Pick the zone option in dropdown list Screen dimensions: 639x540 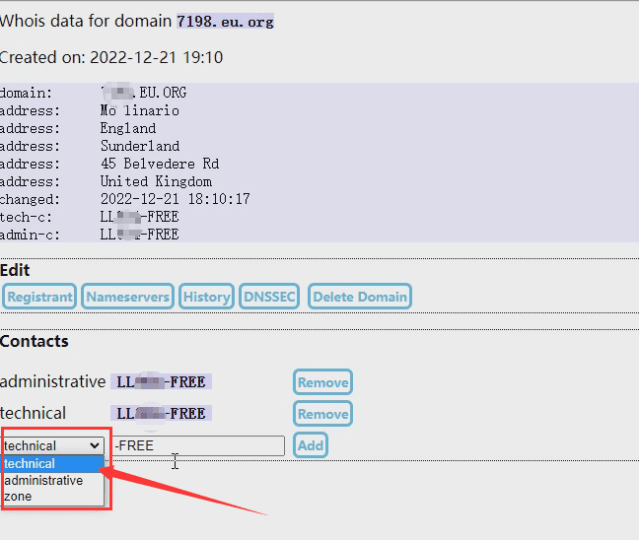click(x=18, y=496)
